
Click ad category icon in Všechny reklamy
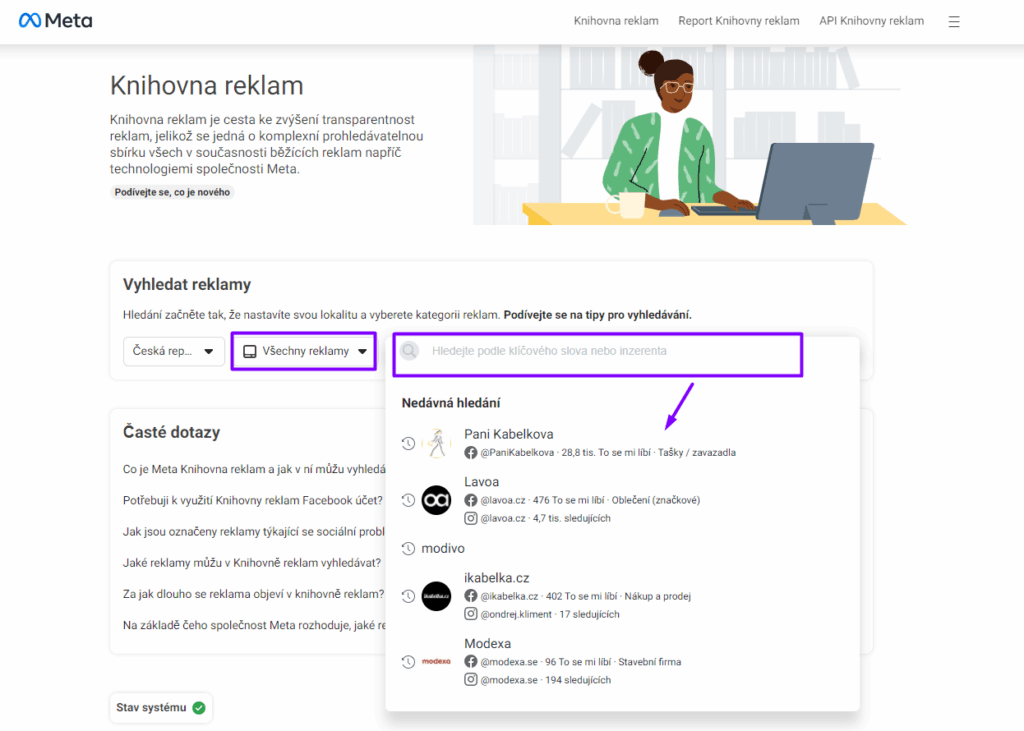(x=249, y=351)
